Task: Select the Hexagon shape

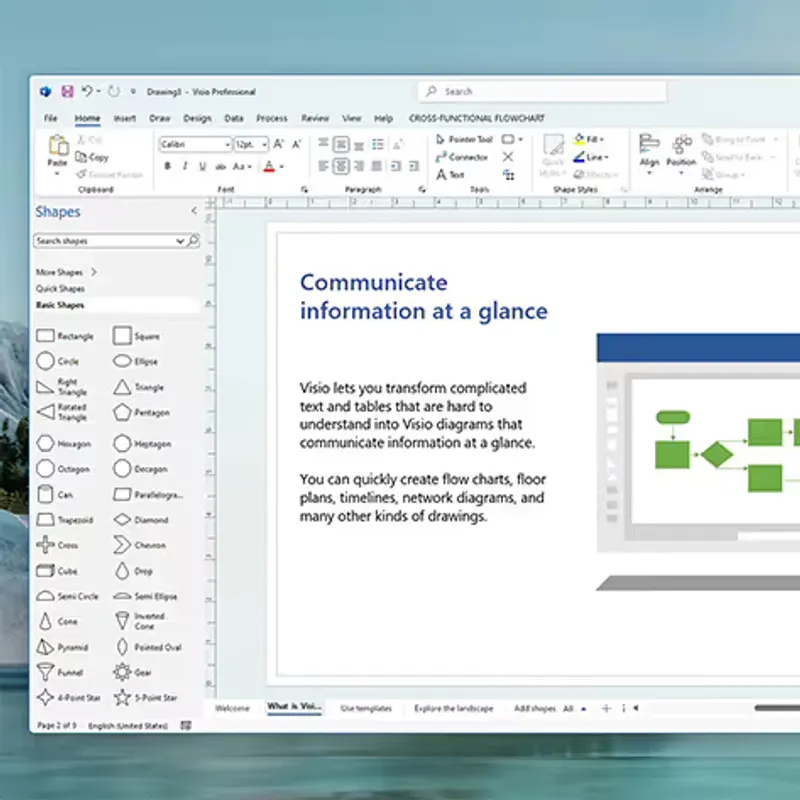Action: coord(64,443)
